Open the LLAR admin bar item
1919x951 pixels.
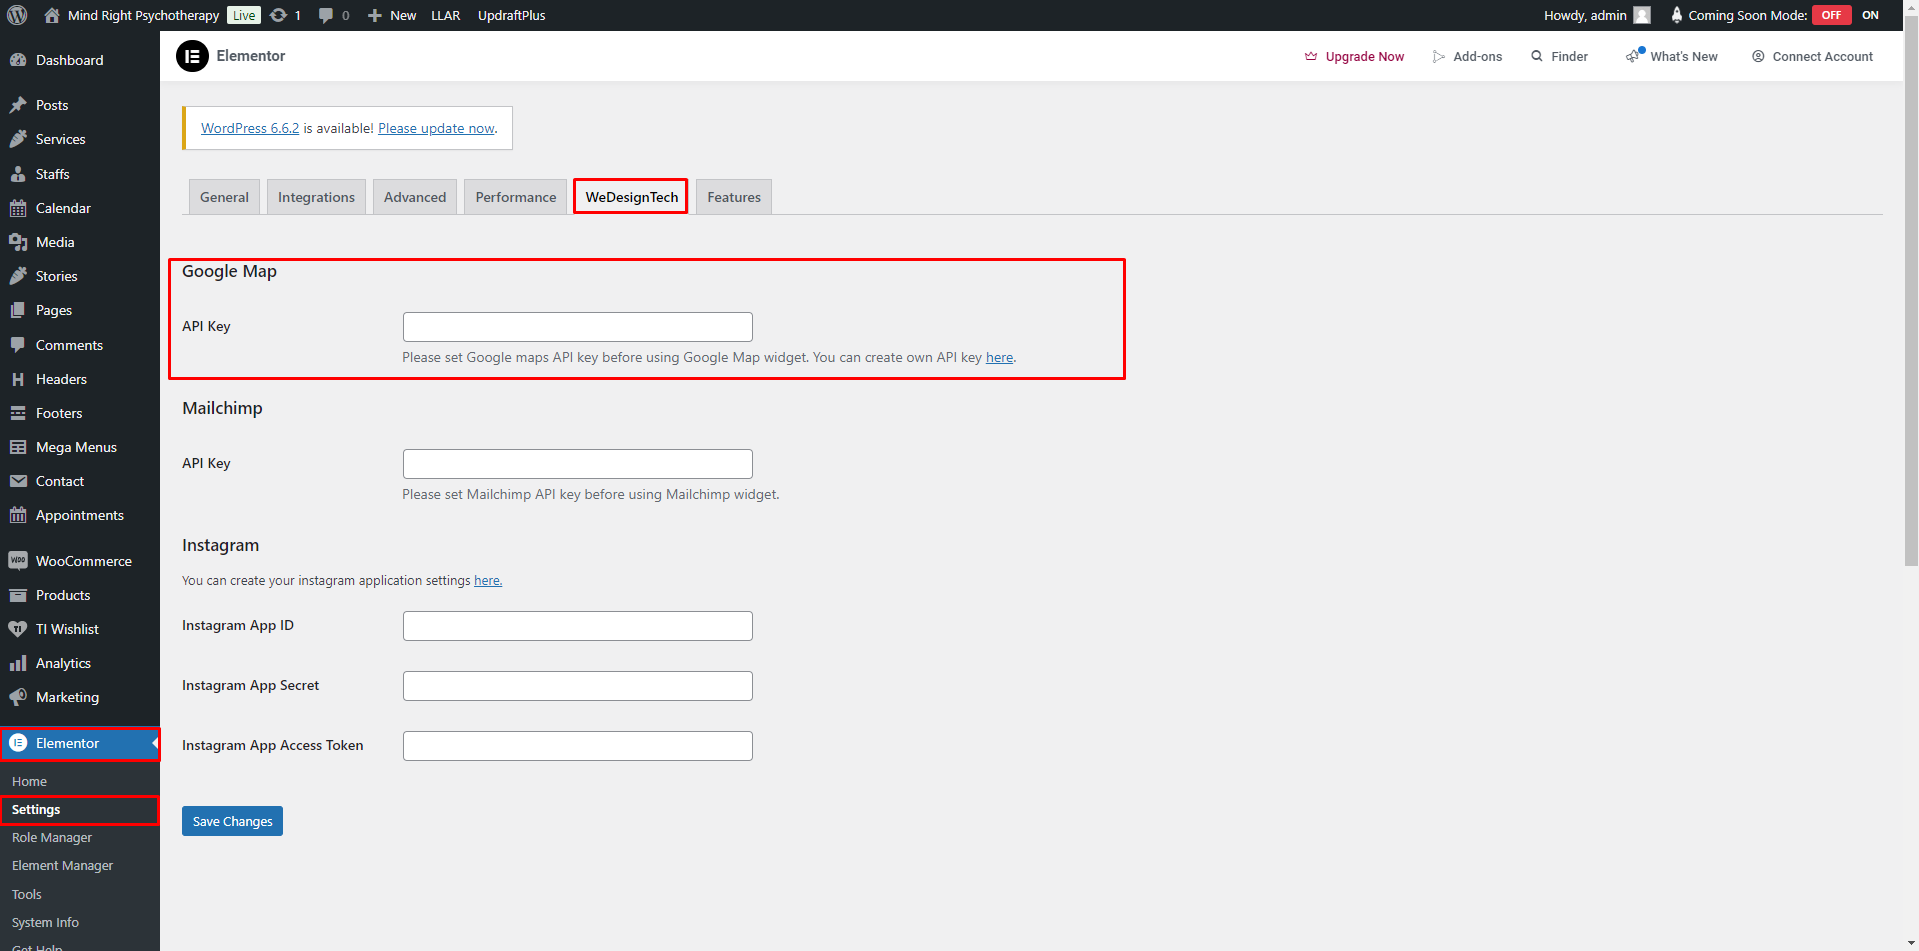pos(446,15)
